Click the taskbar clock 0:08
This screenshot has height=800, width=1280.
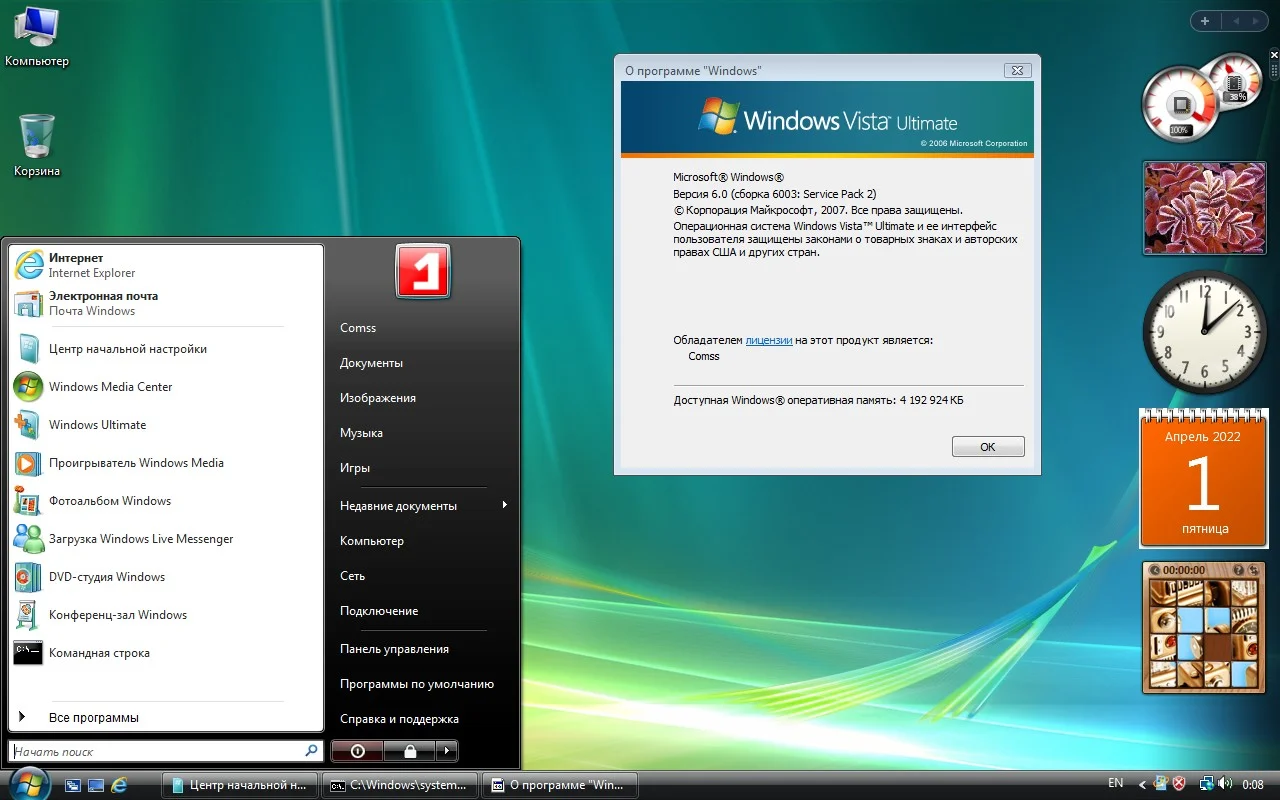tap(1252, 785)
